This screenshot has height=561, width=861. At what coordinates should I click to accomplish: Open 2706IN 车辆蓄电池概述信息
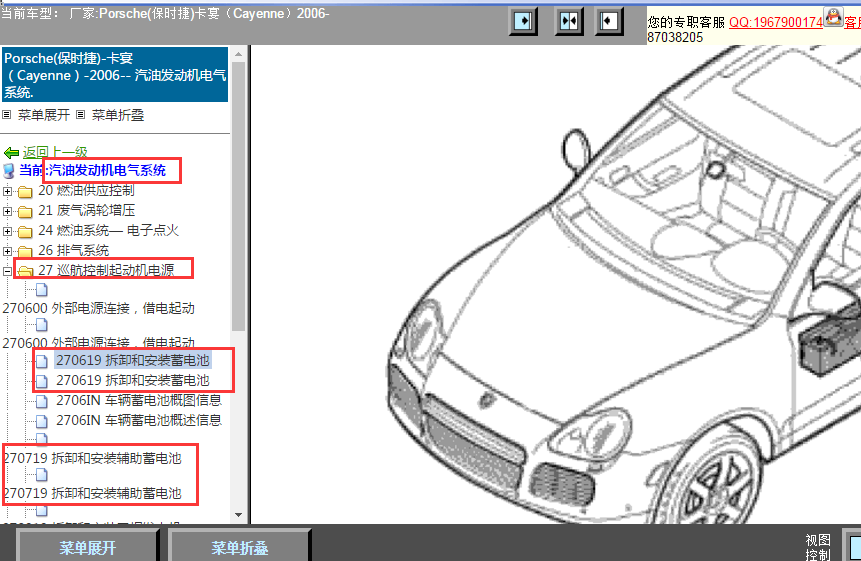(139, 420)
